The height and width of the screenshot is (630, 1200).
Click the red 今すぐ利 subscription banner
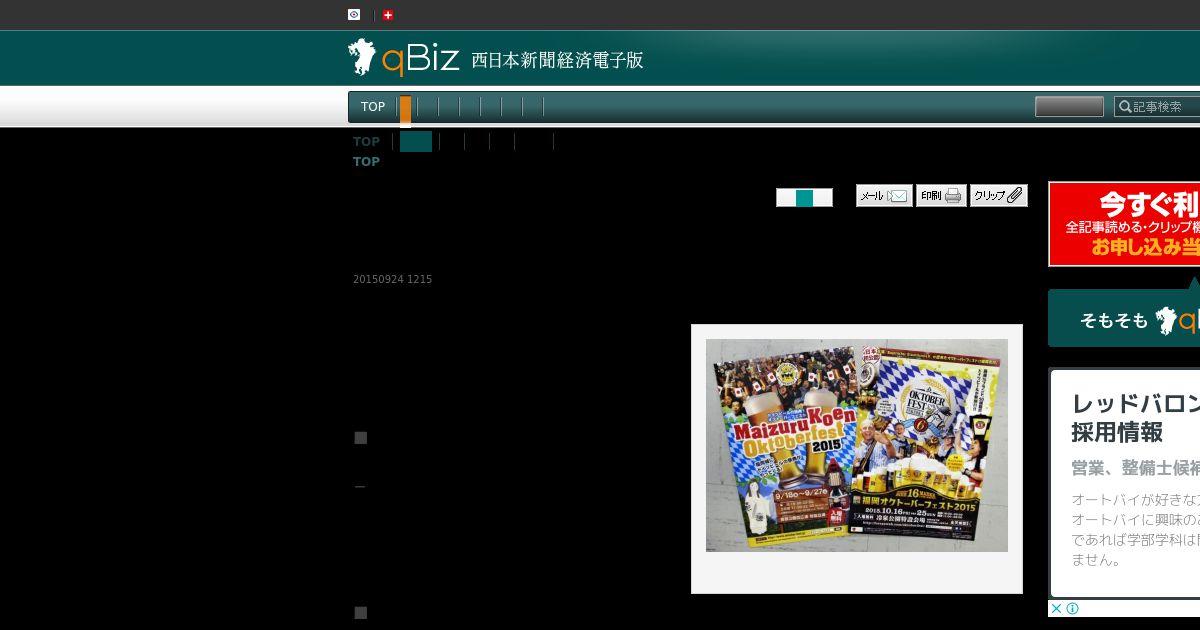[x=1124, y=224]
